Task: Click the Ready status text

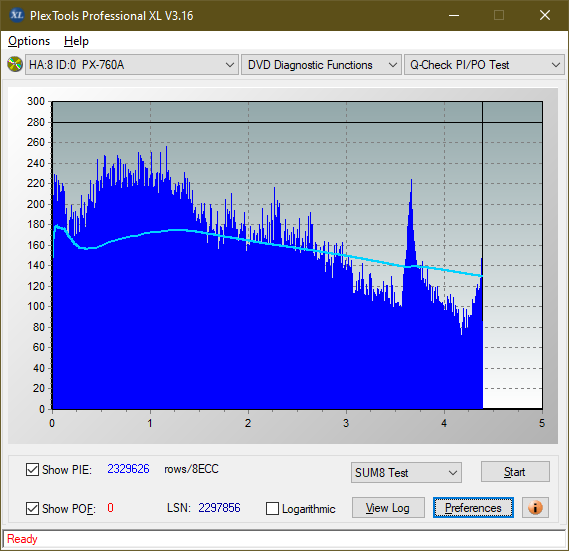Action: (x=22, y=539)
